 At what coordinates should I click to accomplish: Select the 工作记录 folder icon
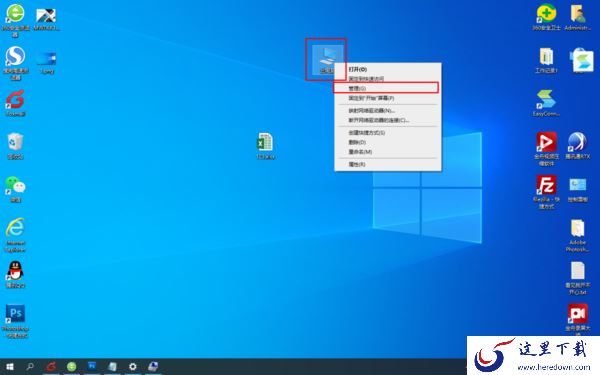pyautogui.click(x=546, y=60)
